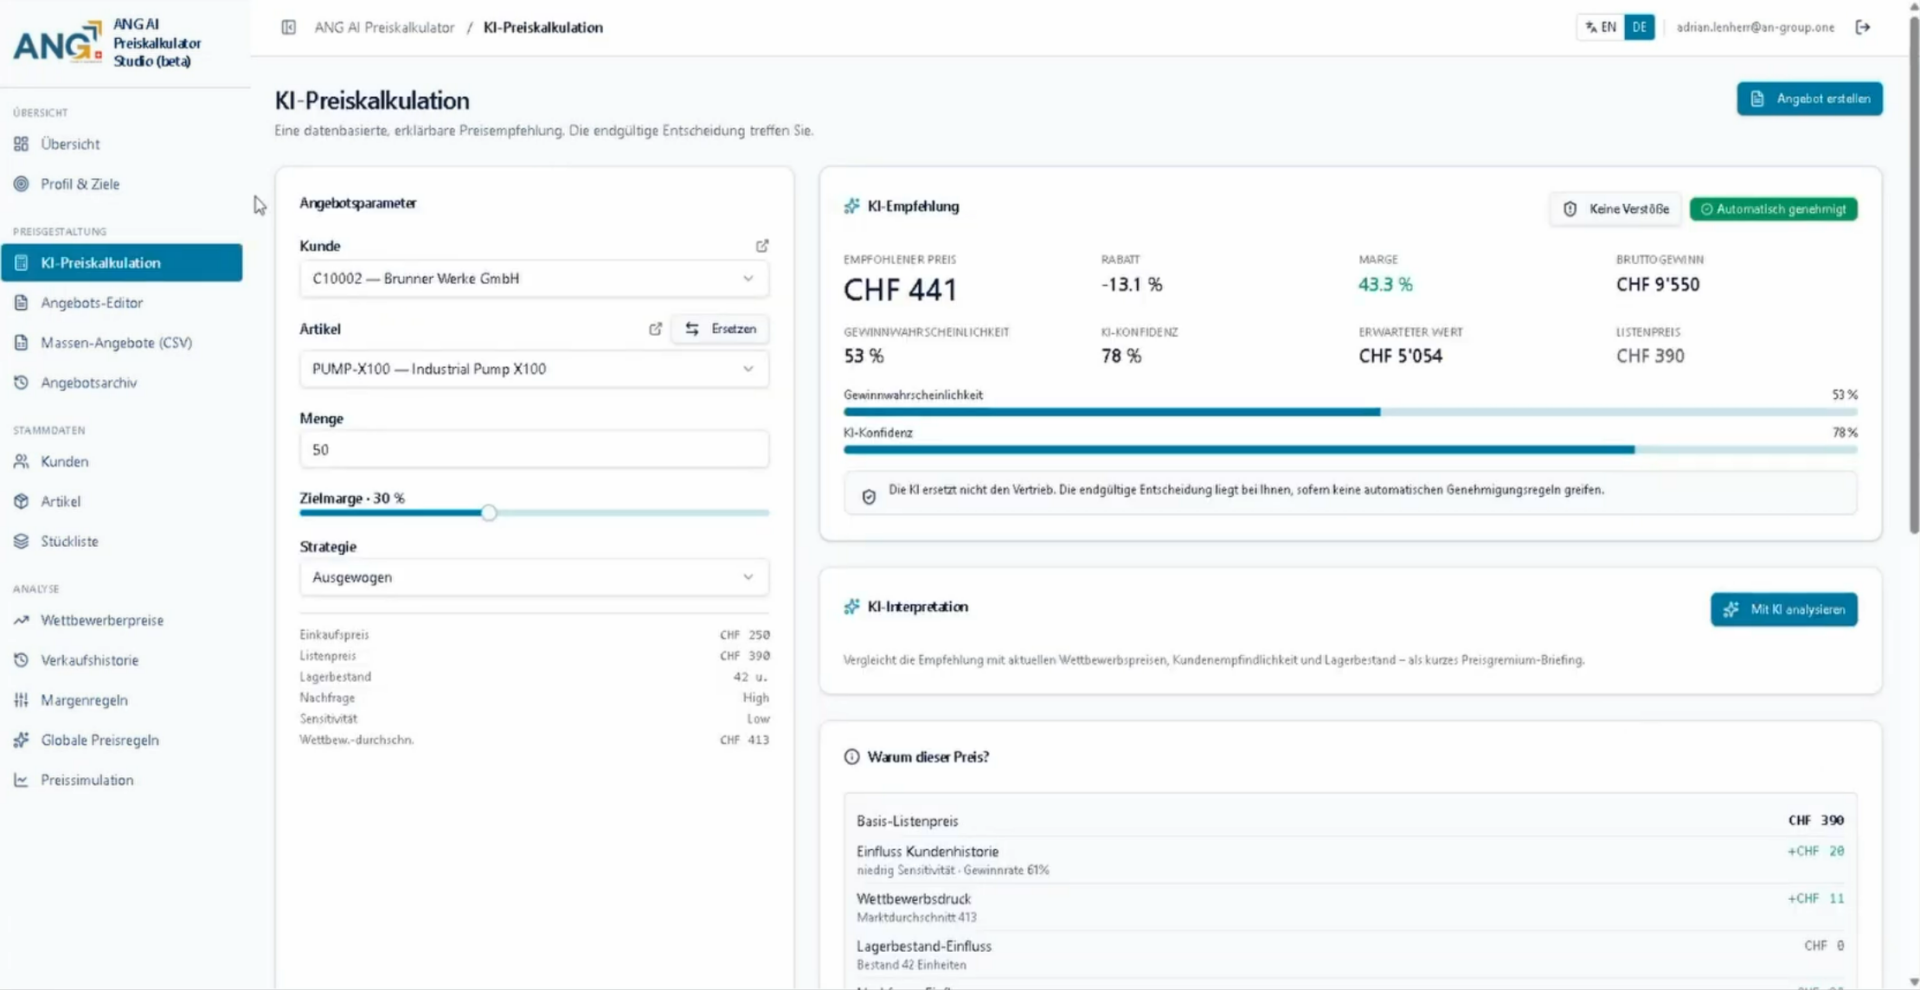Click the Wettbewerbsdruck row text

[913, 899]
